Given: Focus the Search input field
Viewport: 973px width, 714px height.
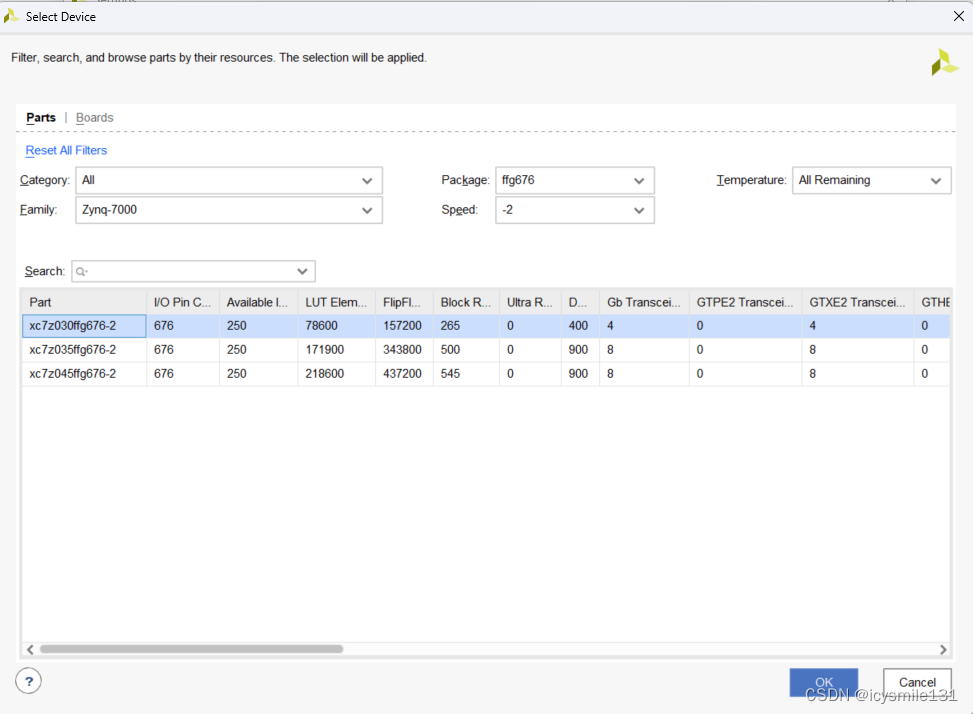Looking at the screenshot, I should (x=193, y=272).
